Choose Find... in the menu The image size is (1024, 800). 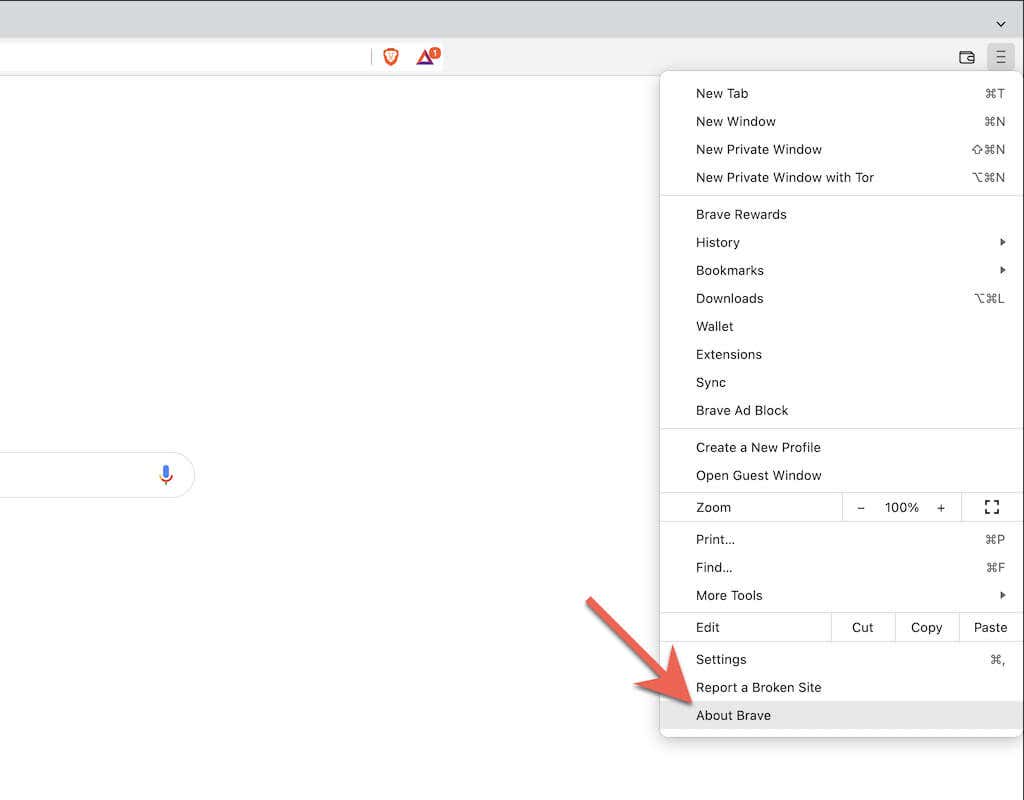click(x=841, y=568)
